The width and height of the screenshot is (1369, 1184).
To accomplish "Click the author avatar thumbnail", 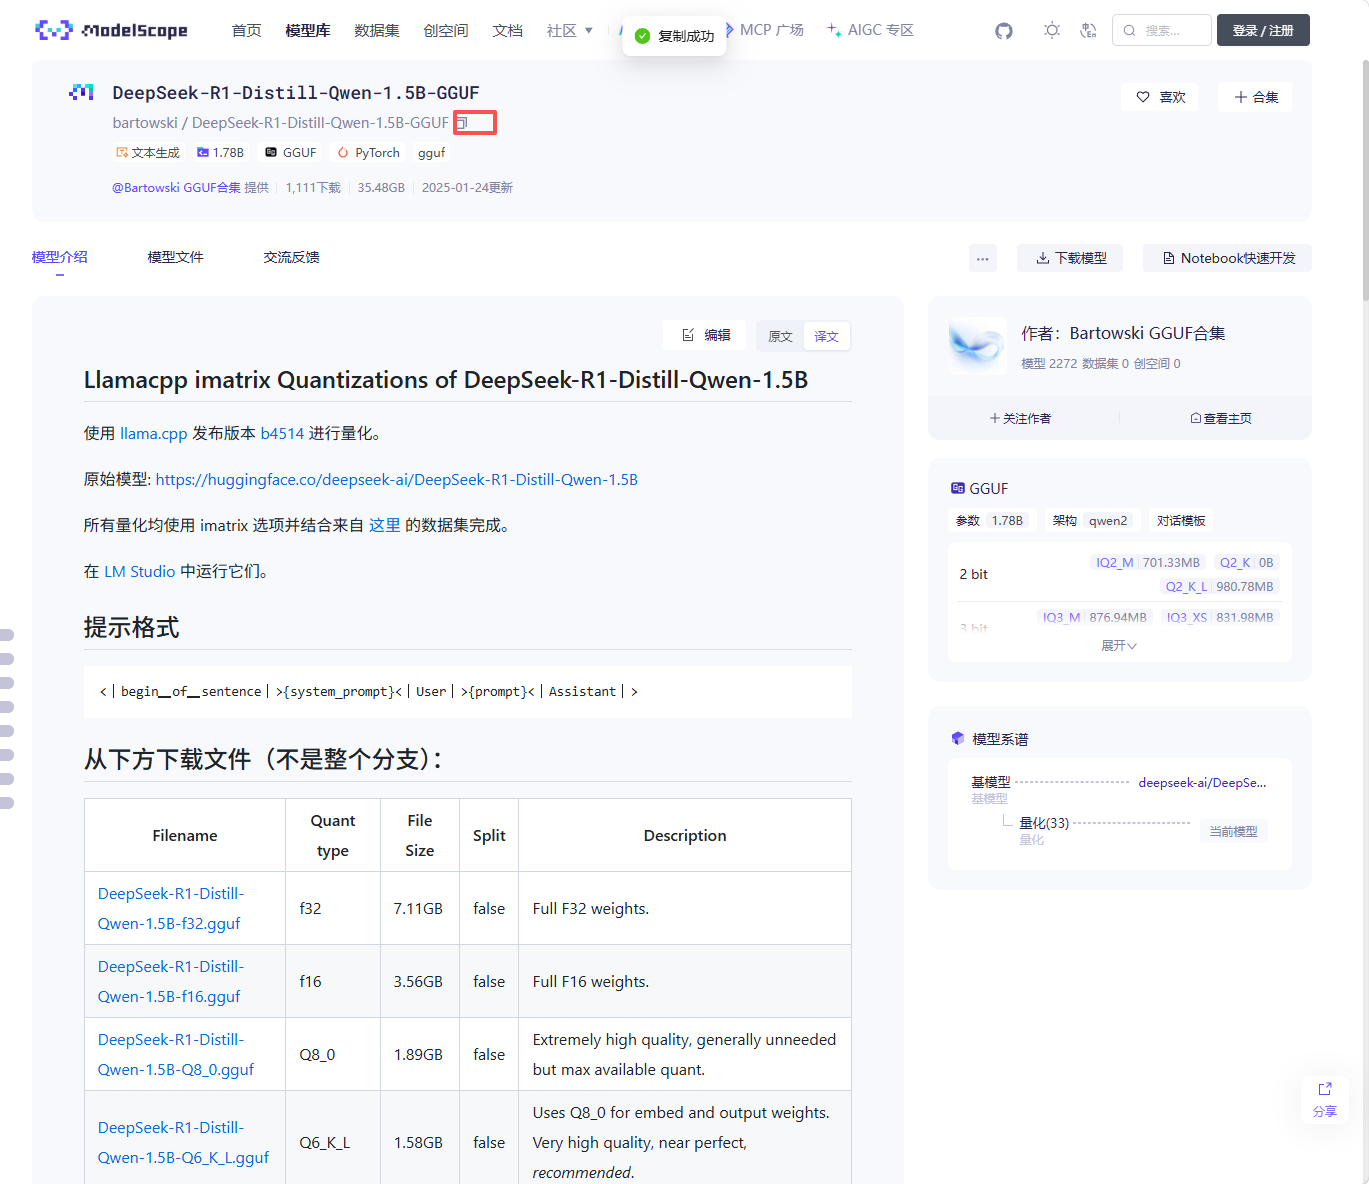I will (x=977, y=346).
